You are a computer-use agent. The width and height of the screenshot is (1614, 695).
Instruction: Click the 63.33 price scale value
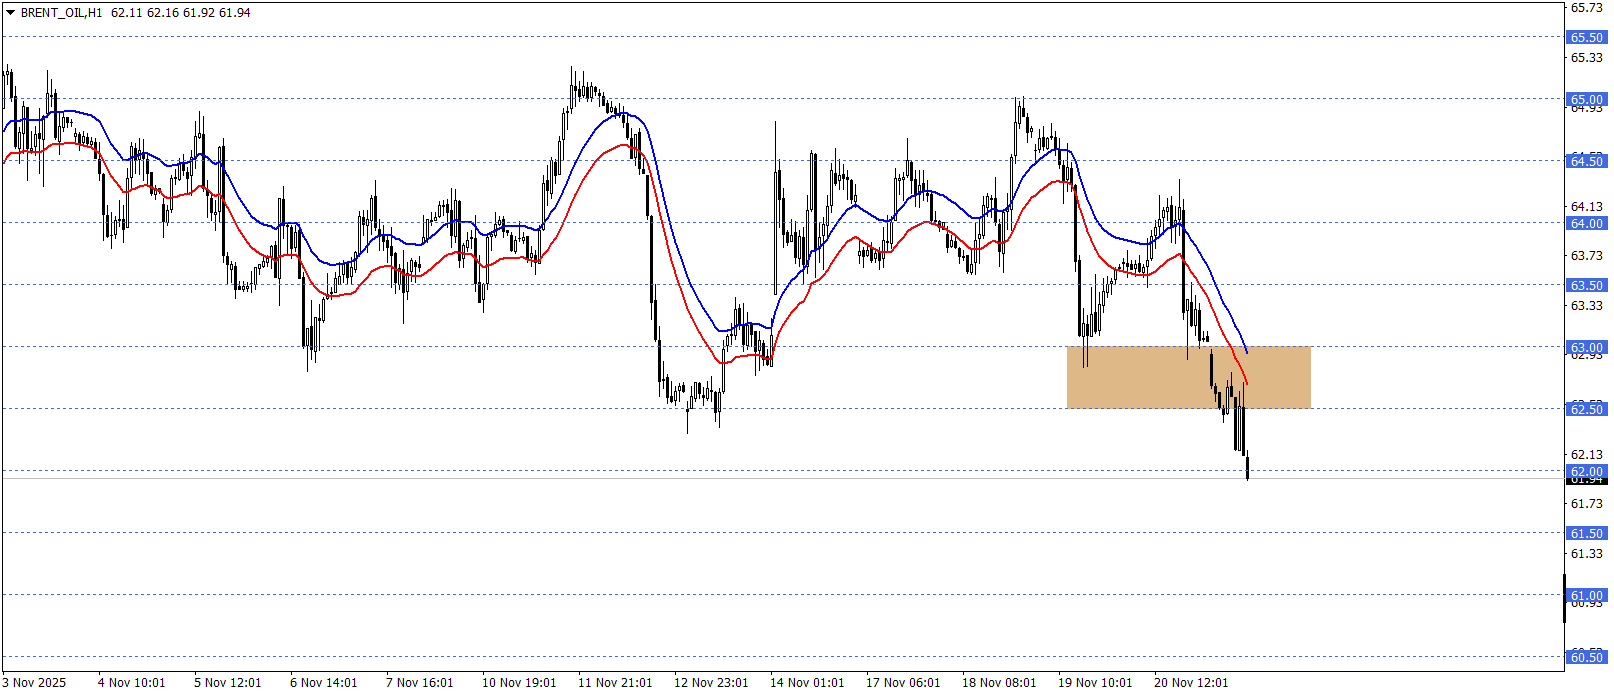click(x=1587, y=306)
